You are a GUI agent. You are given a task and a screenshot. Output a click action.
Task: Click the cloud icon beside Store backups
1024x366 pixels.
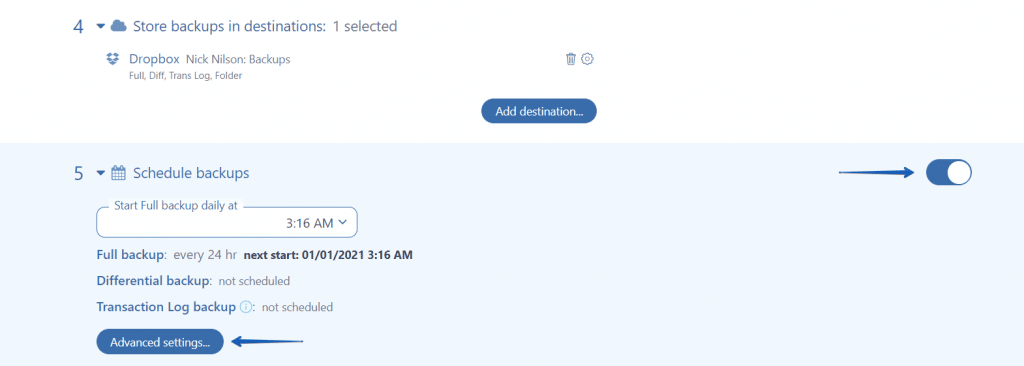click(118, 26)
